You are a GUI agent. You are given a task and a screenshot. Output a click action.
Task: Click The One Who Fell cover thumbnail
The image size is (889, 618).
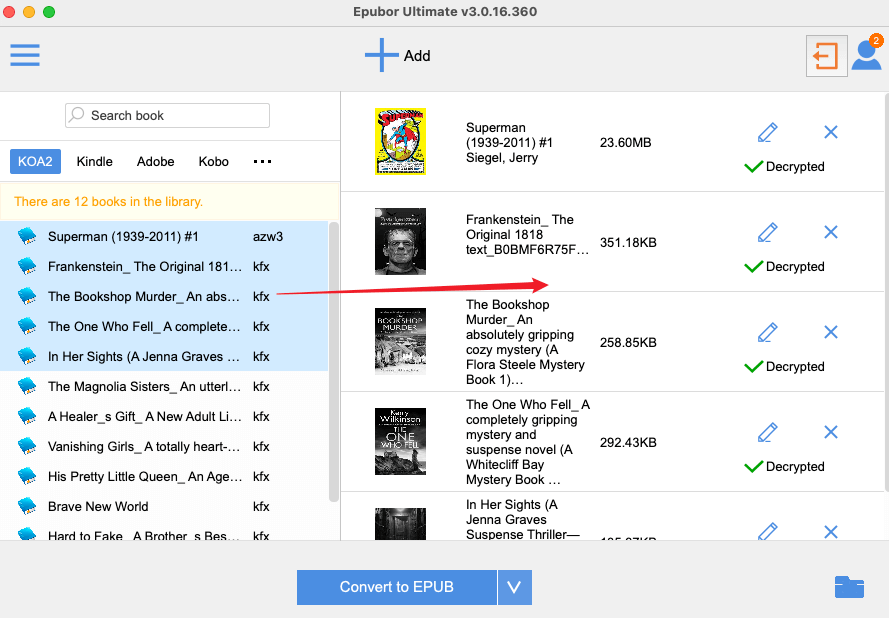point(400,441)
